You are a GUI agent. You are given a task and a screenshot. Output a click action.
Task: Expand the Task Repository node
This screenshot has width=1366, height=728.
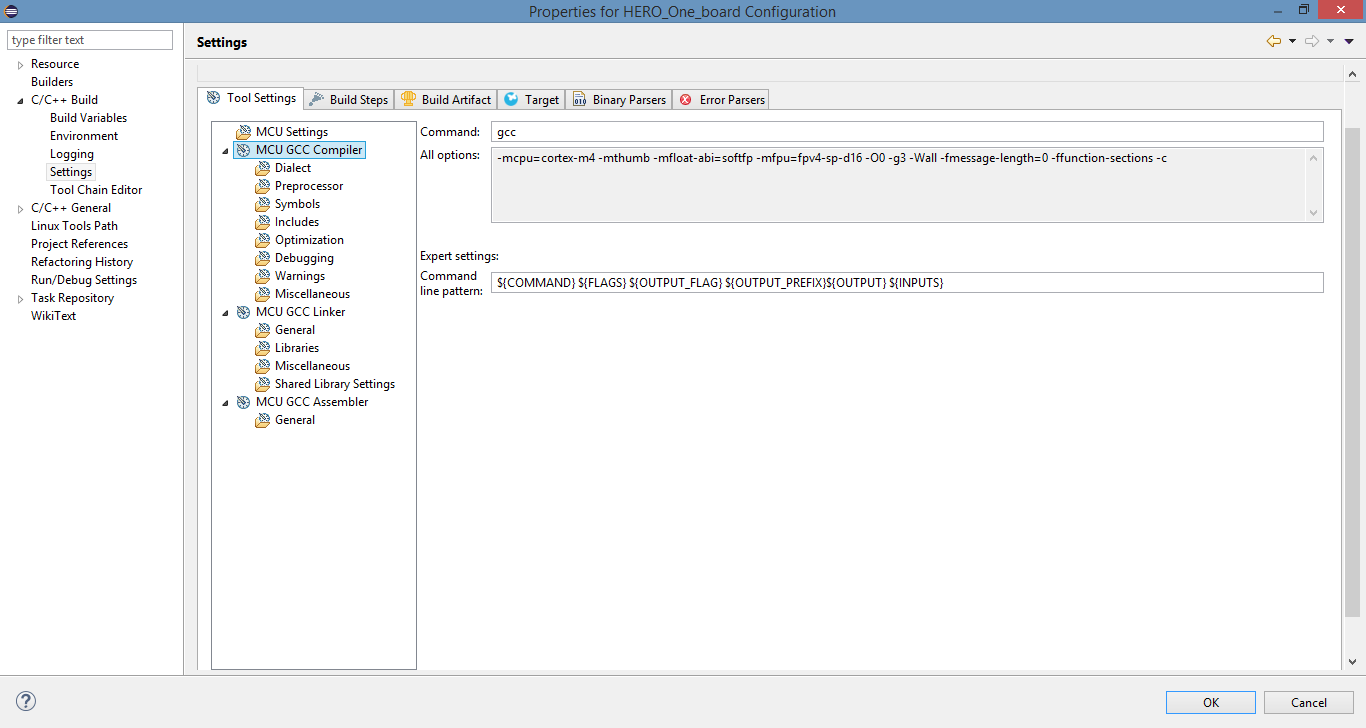point(21,298)
